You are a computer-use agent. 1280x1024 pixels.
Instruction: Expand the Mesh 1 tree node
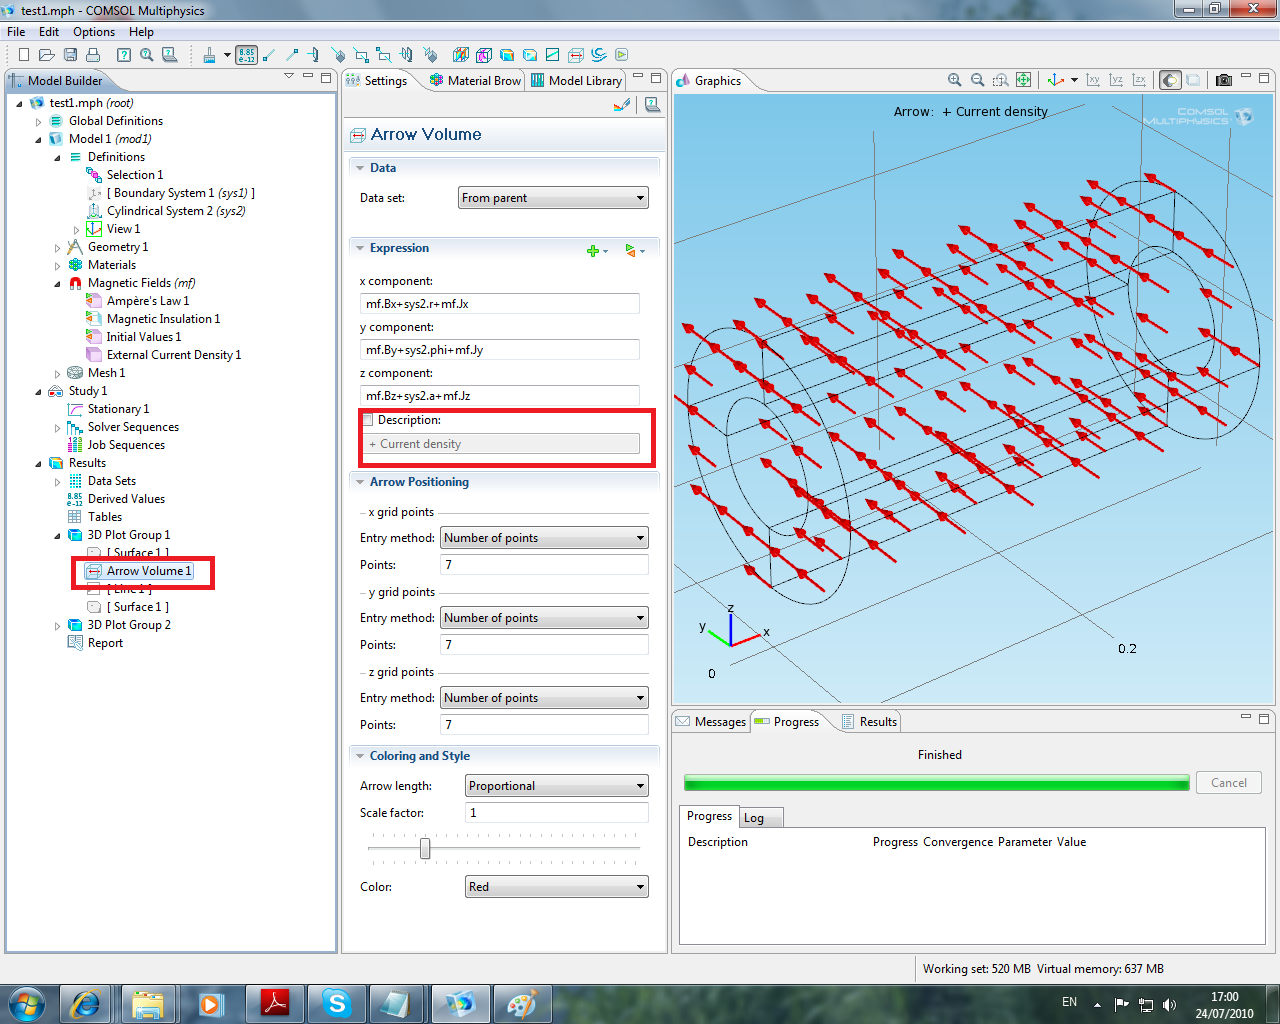(x=58, y=374)
